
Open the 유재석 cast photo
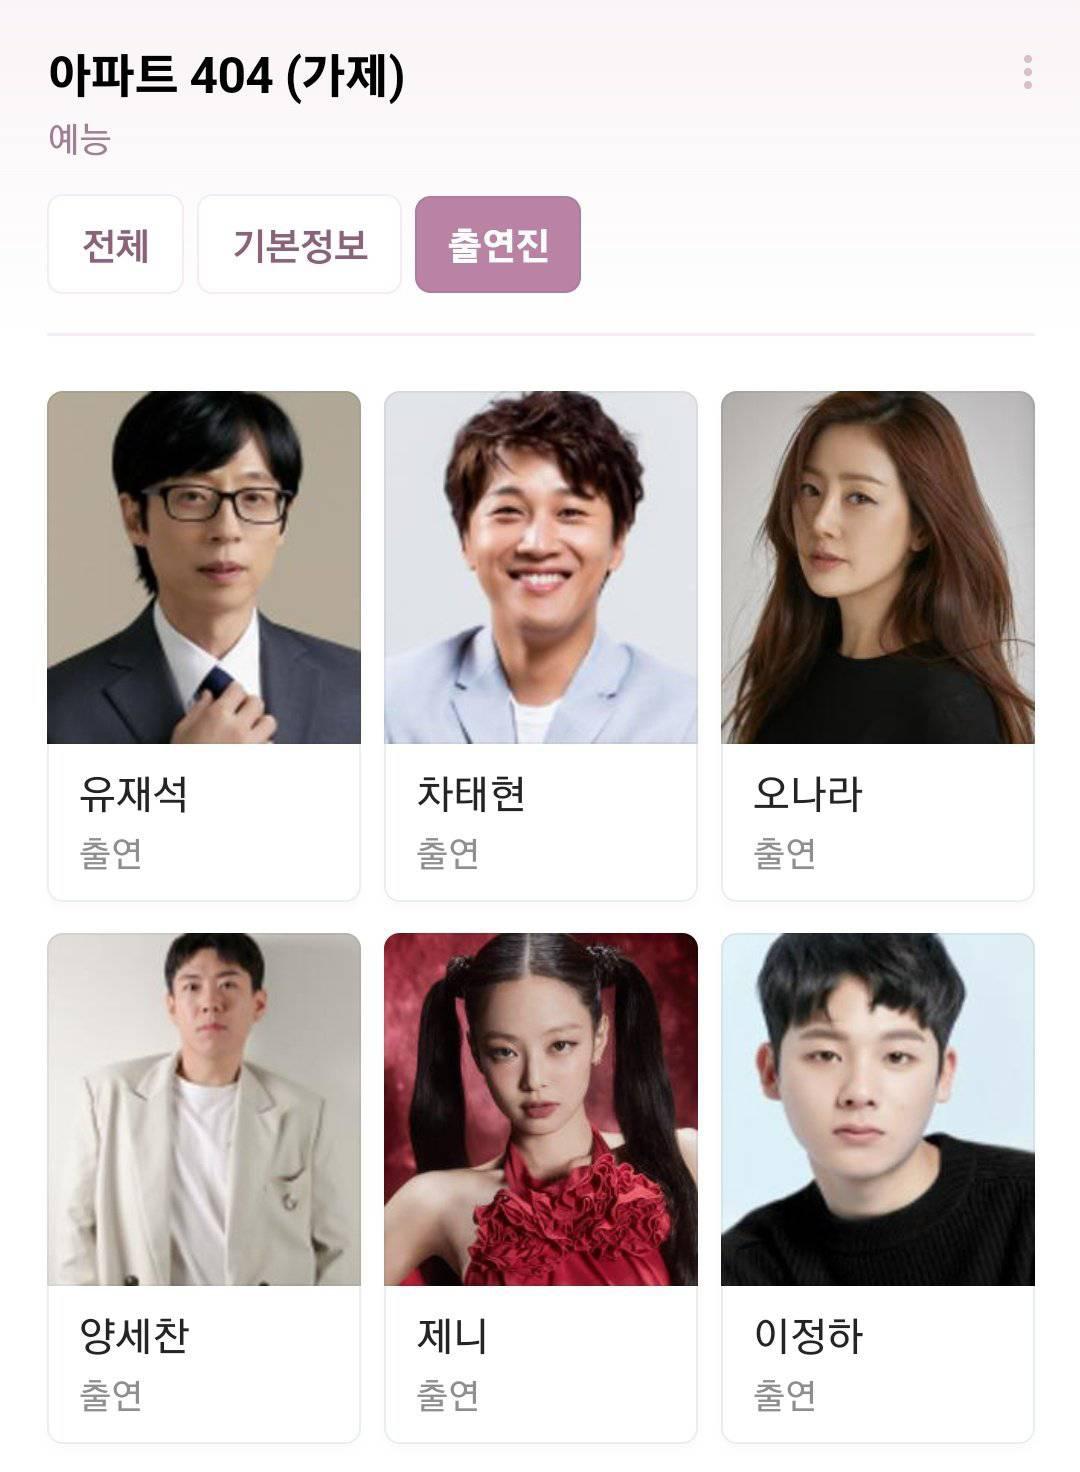(204, 567)
